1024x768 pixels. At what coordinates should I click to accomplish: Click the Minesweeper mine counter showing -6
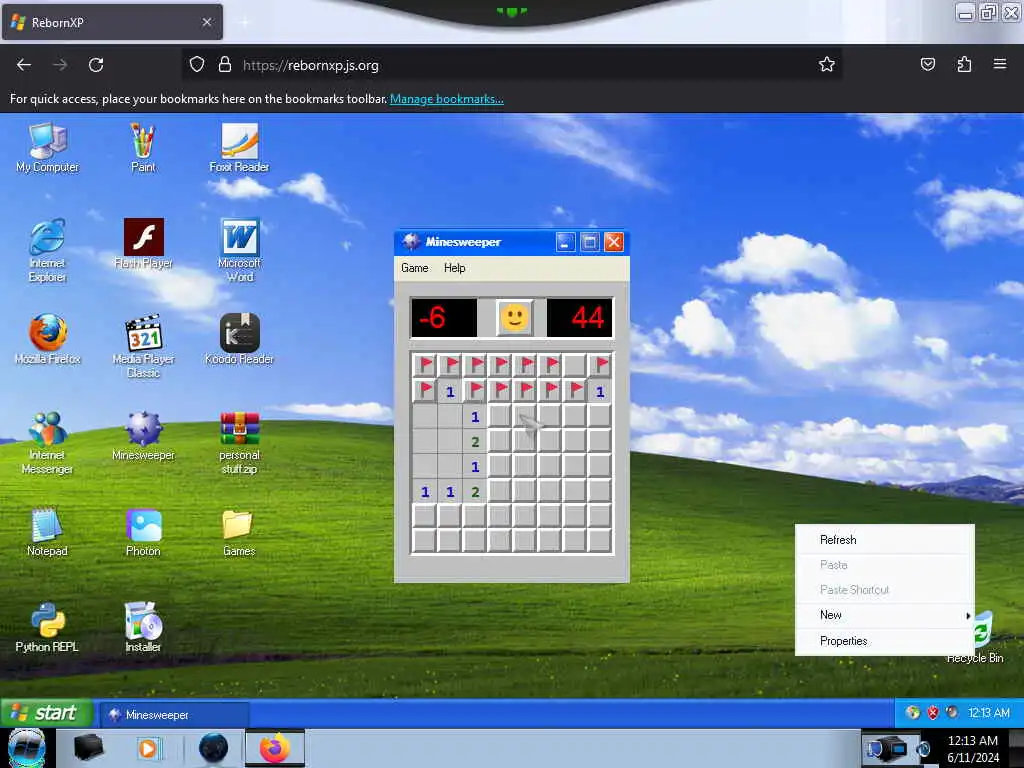tap(443, 318)
